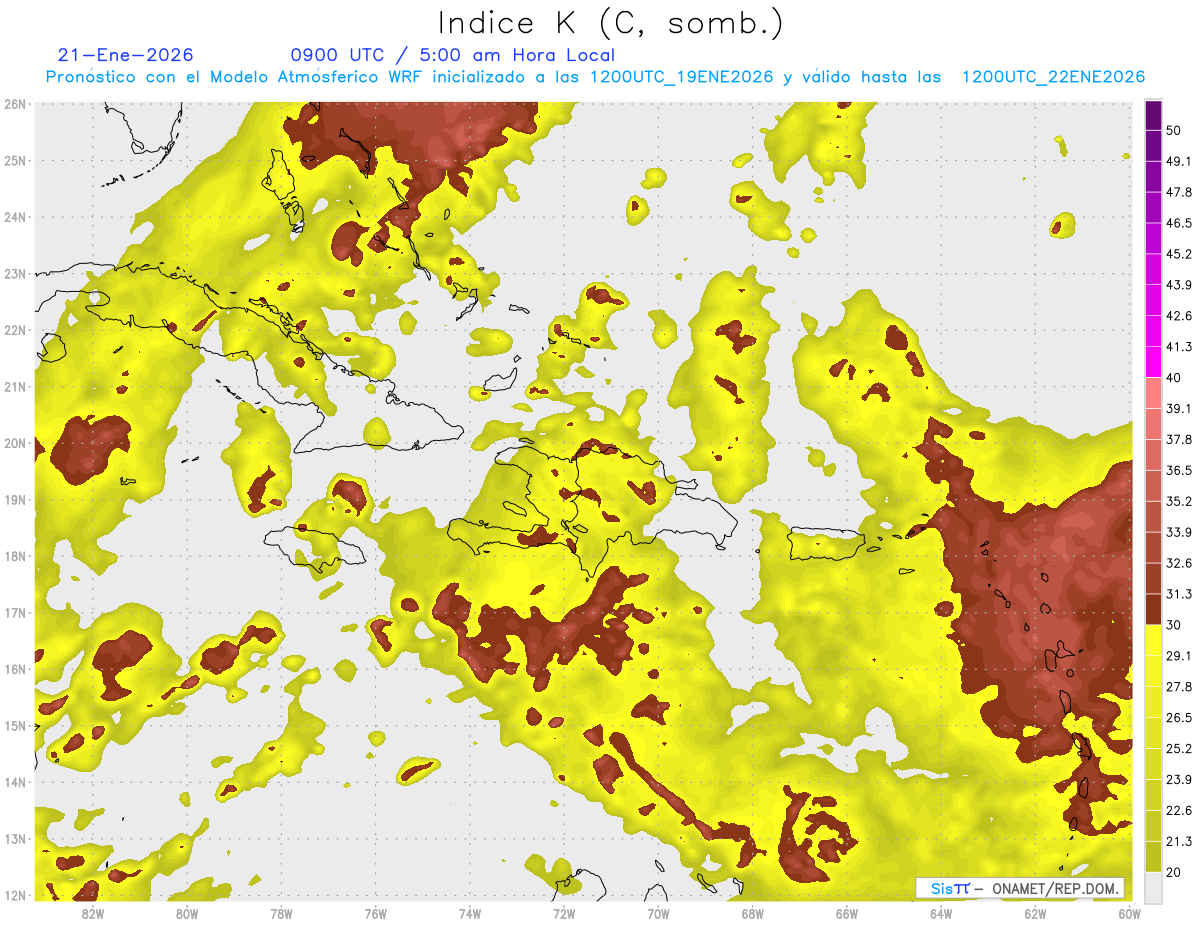
Task: Click the colorbar label "33.9"
Action: pos(1178,532)
